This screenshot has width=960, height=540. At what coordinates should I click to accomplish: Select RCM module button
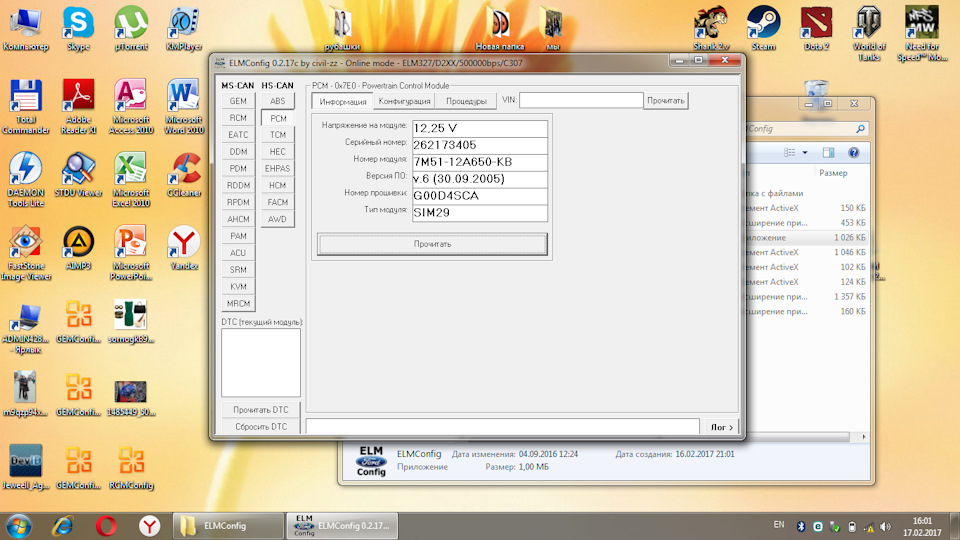pos(238,118)
